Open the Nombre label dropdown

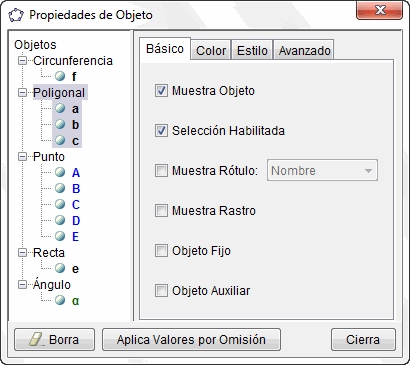[322, 170]
